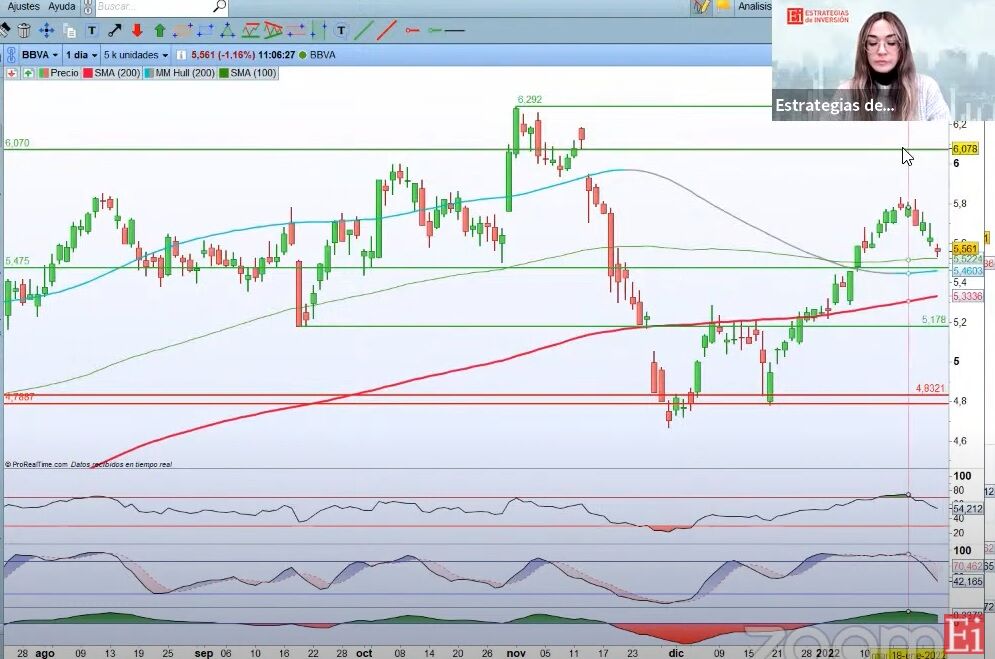The height and width of the screenshot is (659, 995).
Task: Click the red SMA (200) color square
Action: [x=88, y=74]
